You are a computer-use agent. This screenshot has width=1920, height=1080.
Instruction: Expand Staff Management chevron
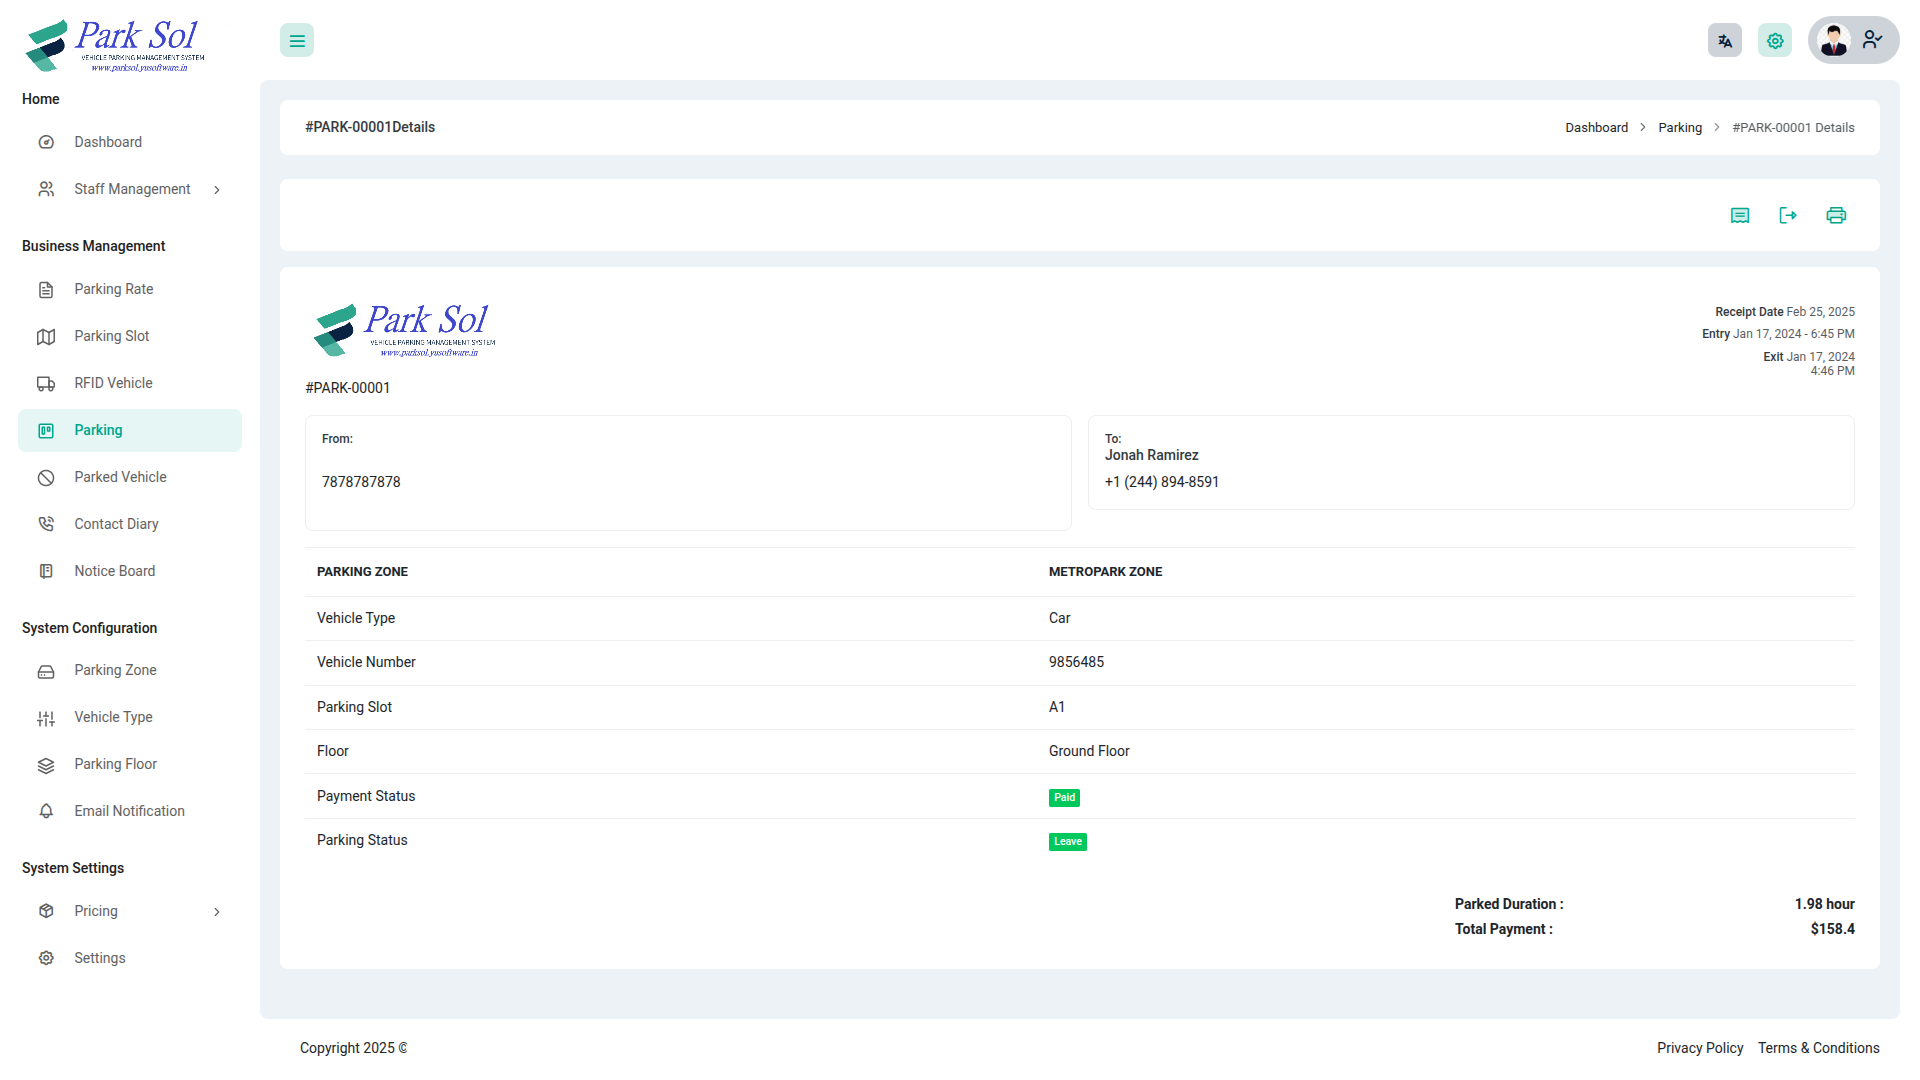coord(217,190)
